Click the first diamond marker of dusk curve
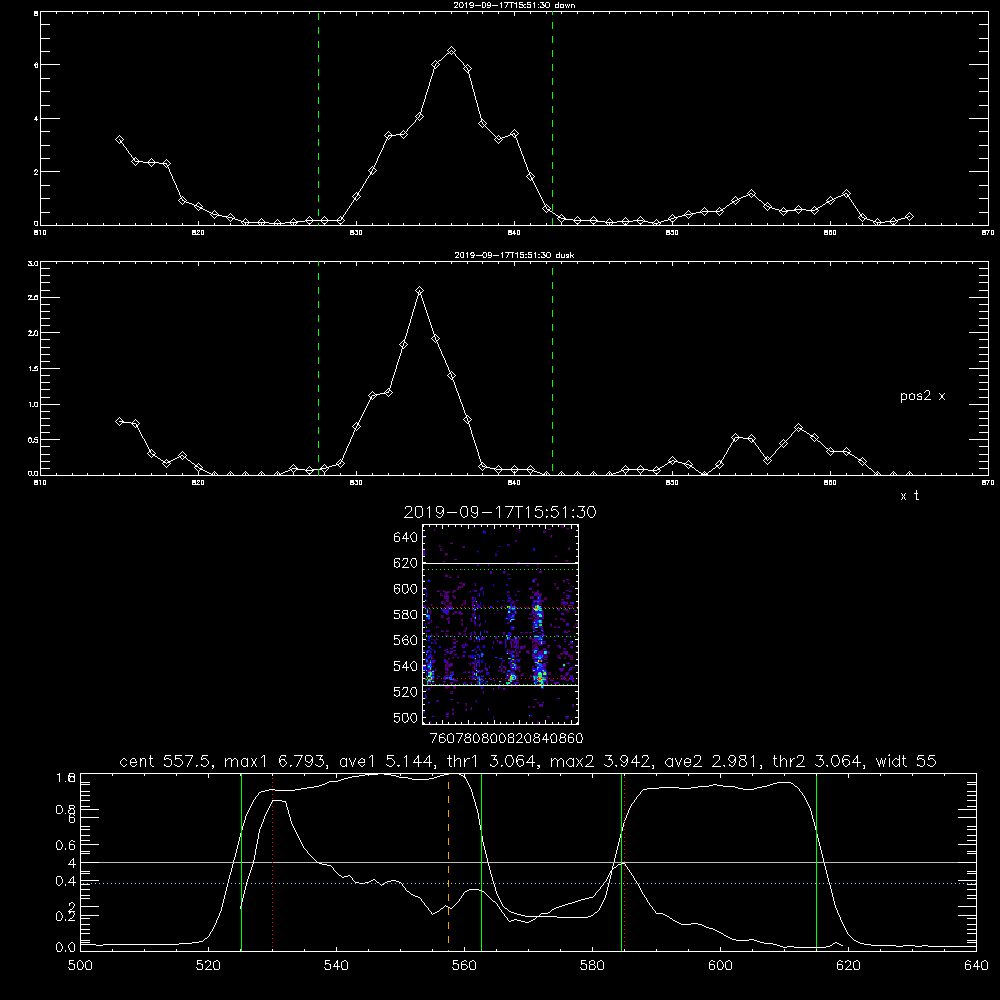The height and width of the screenshot is (1000, 1000). [119, 421]
